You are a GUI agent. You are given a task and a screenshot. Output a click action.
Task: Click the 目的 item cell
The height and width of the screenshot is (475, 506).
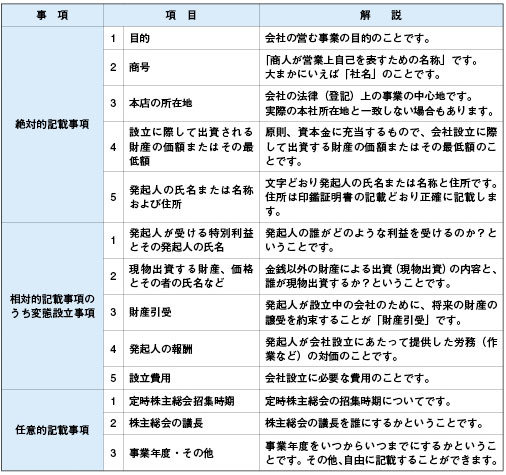pos(191,38)
